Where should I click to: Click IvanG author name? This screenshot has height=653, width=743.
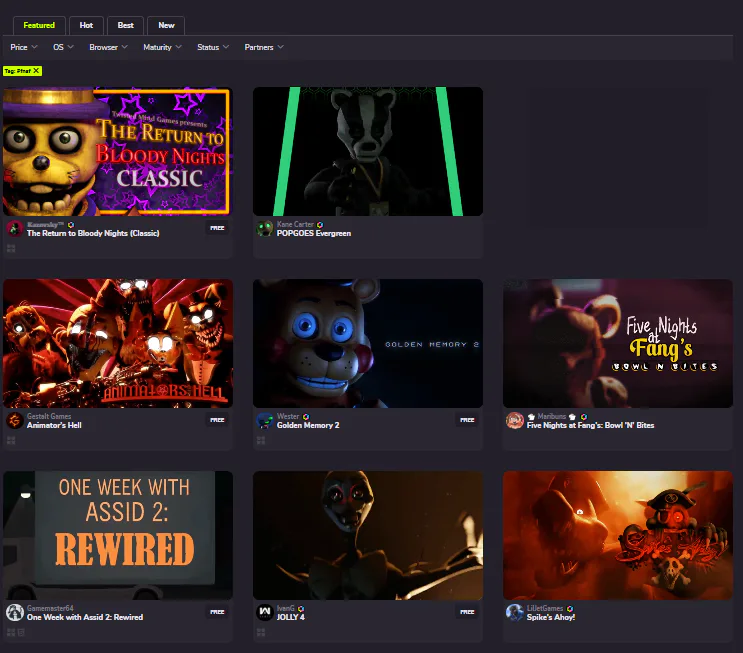coord(286,608)
